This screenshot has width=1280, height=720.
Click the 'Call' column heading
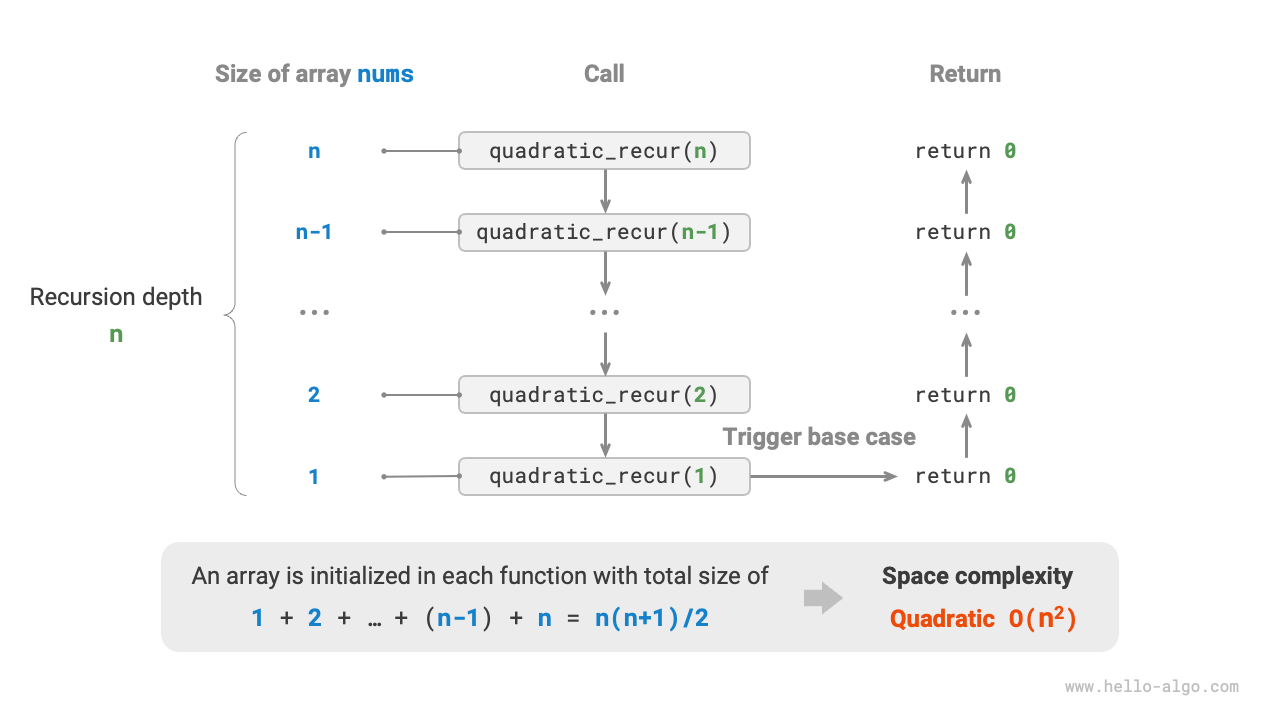[x=604, y=74]
